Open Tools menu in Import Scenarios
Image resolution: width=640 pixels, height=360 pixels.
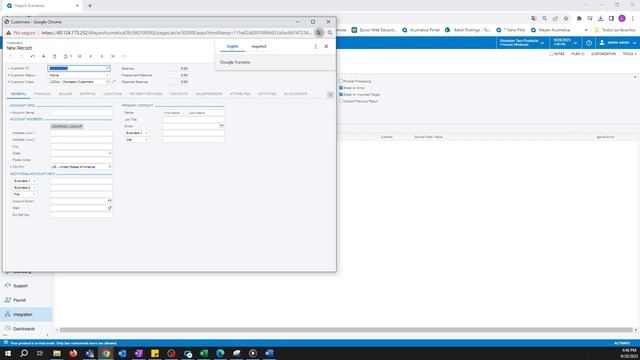[629, 54]
